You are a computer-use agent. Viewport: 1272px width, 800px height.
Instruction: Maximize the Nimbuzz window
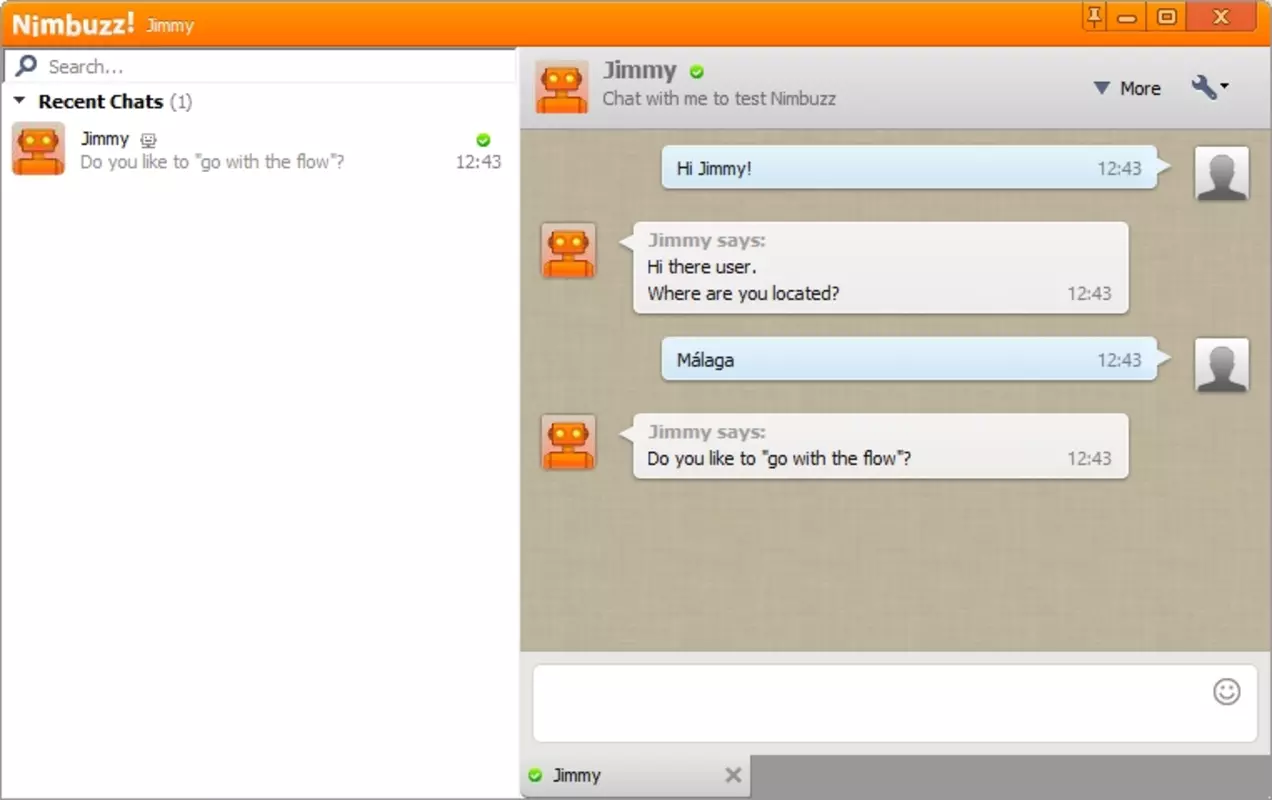click(1167, 16)
